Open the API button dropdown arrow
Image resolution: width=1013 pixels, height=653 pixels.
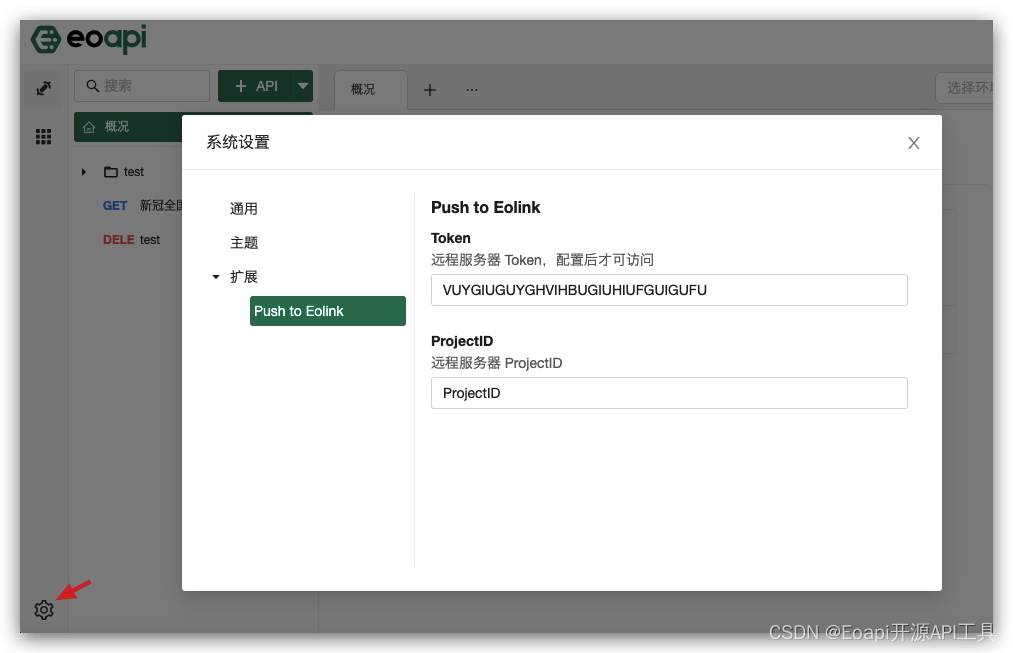(303, 86)
